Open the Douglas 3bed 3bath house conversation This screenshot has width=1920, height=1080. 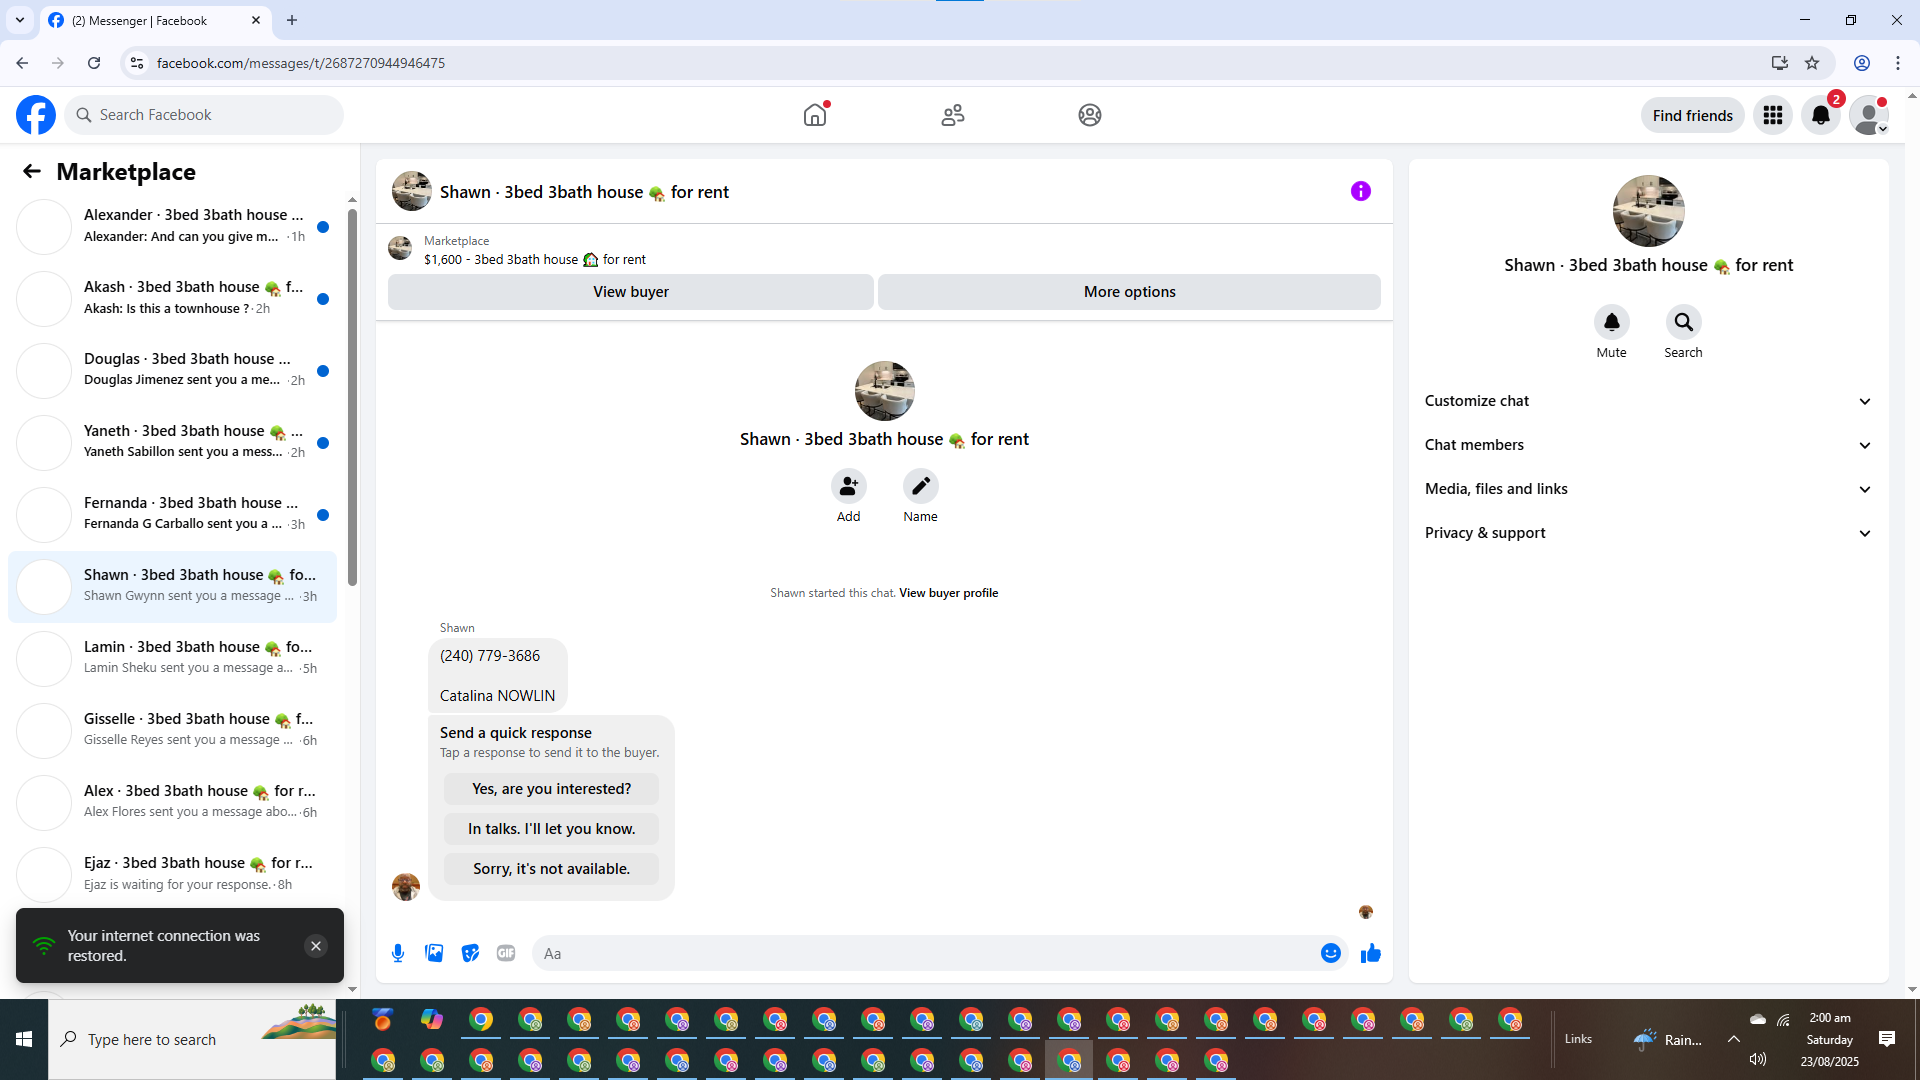pyautogui.click(x=190, y=370)
